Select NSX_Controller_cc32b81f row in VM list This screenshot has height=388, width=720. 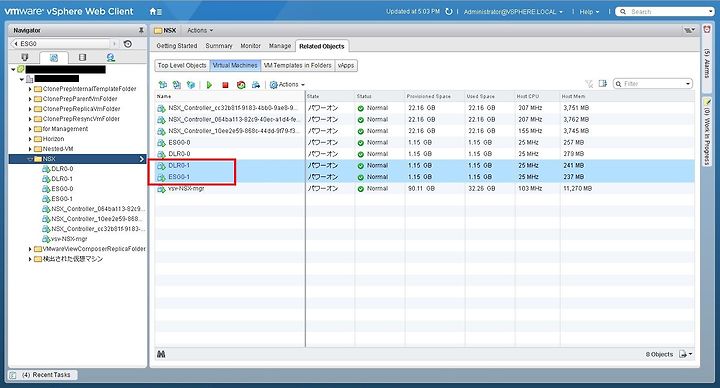coord(424,108)
